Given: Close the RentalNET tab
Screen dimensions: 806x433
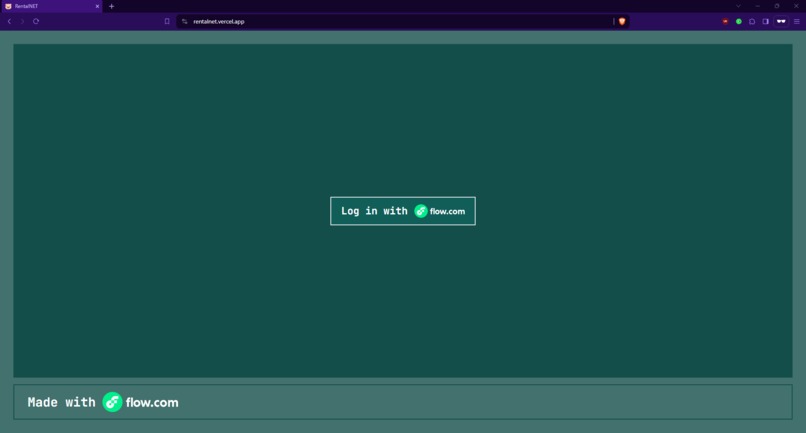Looking at the screenshot, I should click(x=97, y=6).
